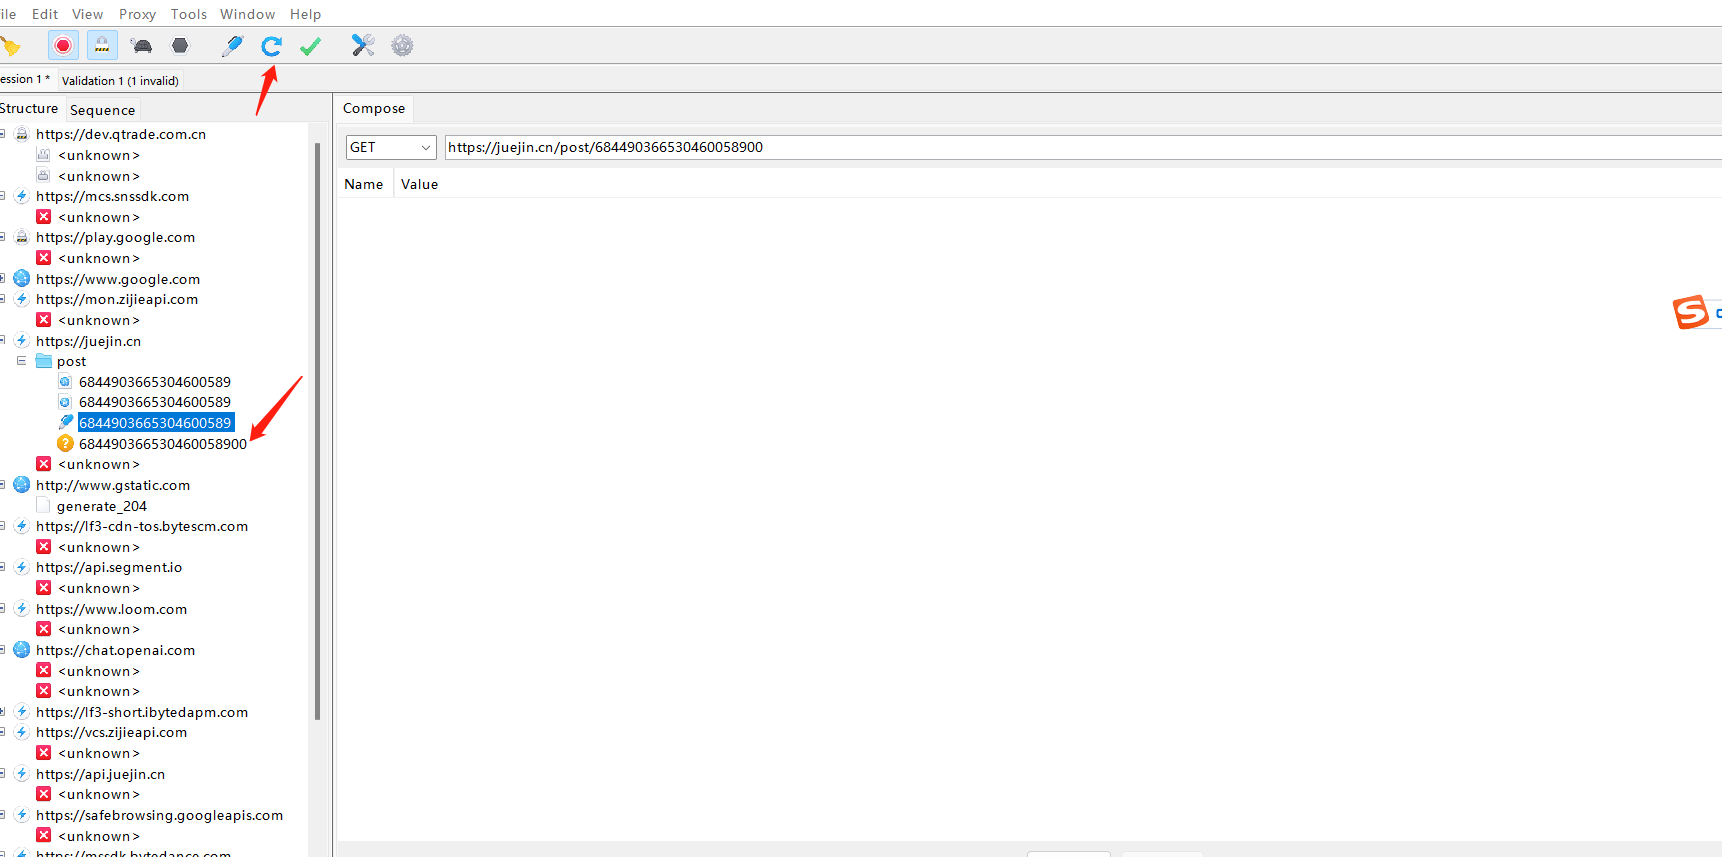Select https://www.google.com host
Viewport: 1722px width, 857px height.
[x=118, y=279]
